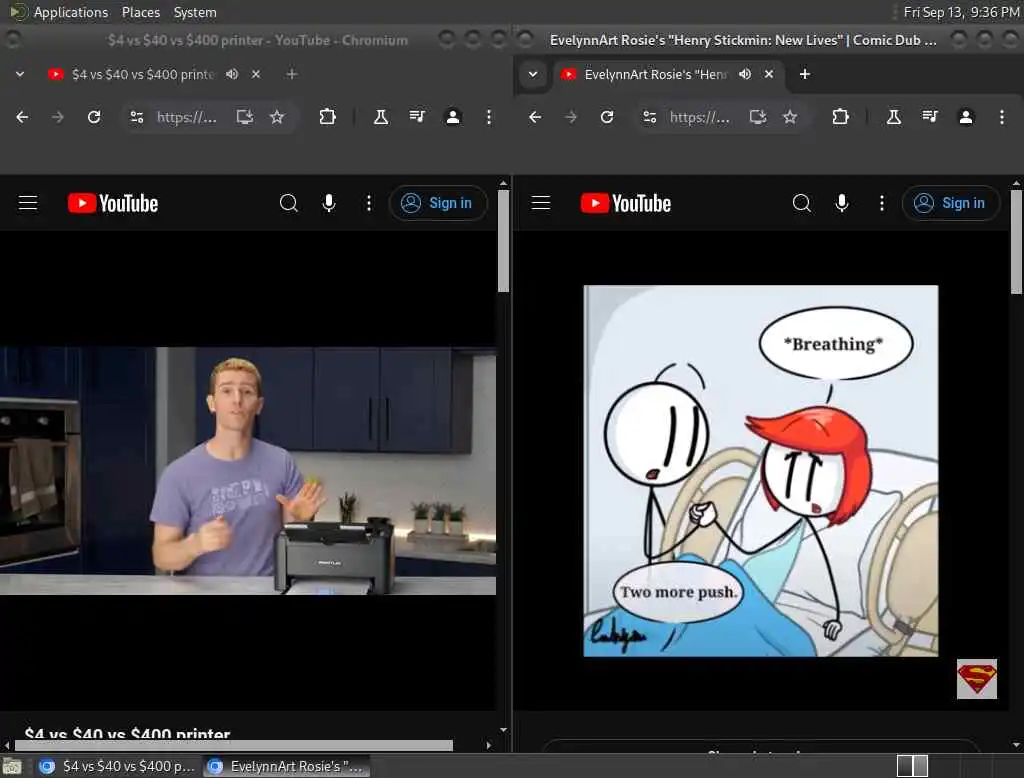Open YouTube search in right window
Screen dimensions: 1024x778
click(x=802, y=203)
